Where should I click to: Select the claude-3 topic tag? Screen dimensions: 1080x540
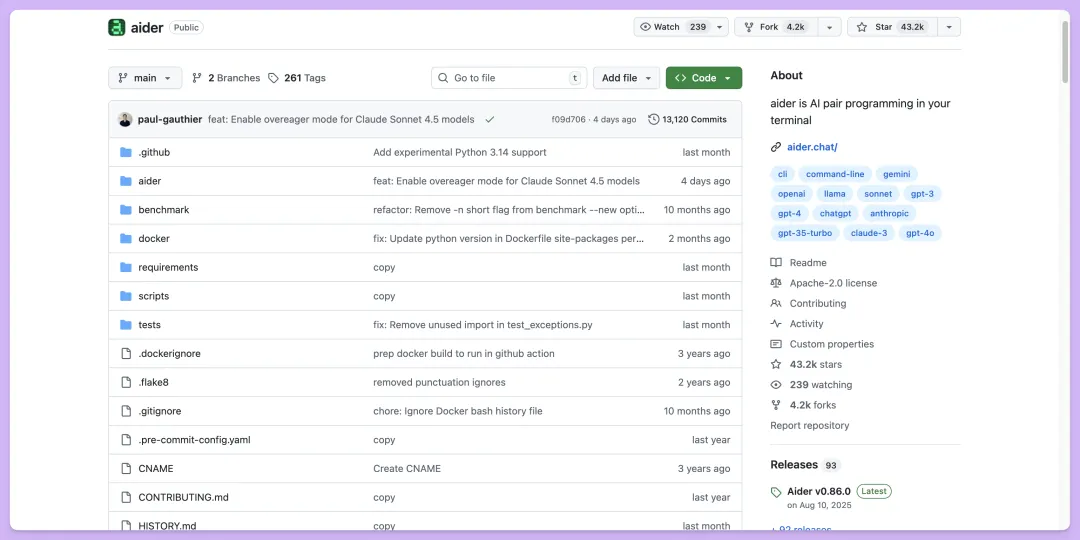coord(869,233)
